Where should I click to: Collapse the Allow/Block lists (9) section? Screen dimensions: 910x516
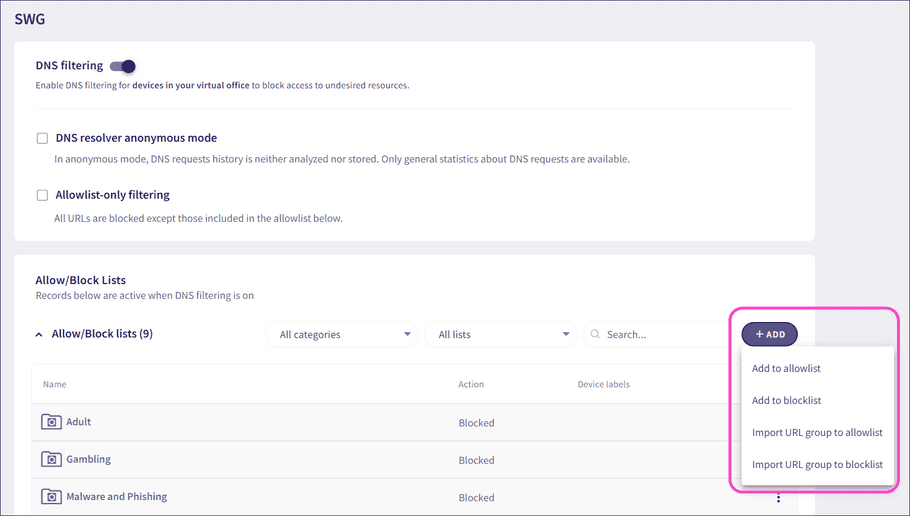tap(39, 334)
